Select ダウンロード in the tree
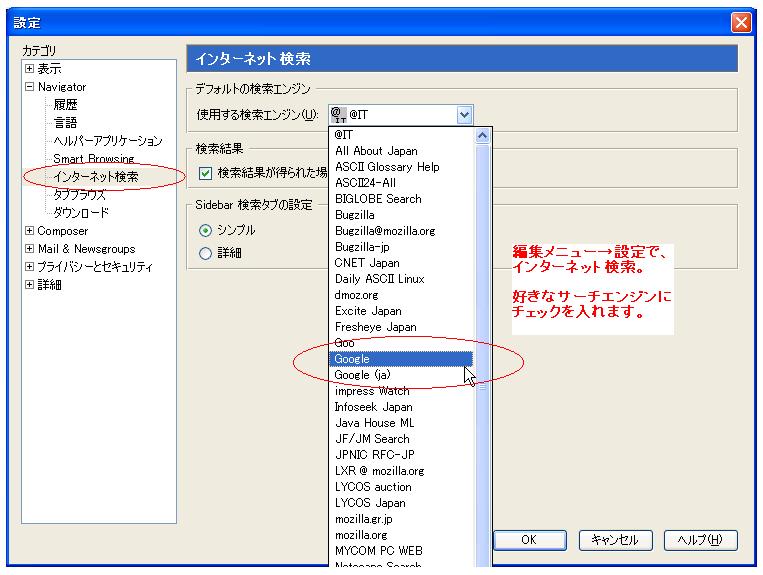 [x=81, y=213]
